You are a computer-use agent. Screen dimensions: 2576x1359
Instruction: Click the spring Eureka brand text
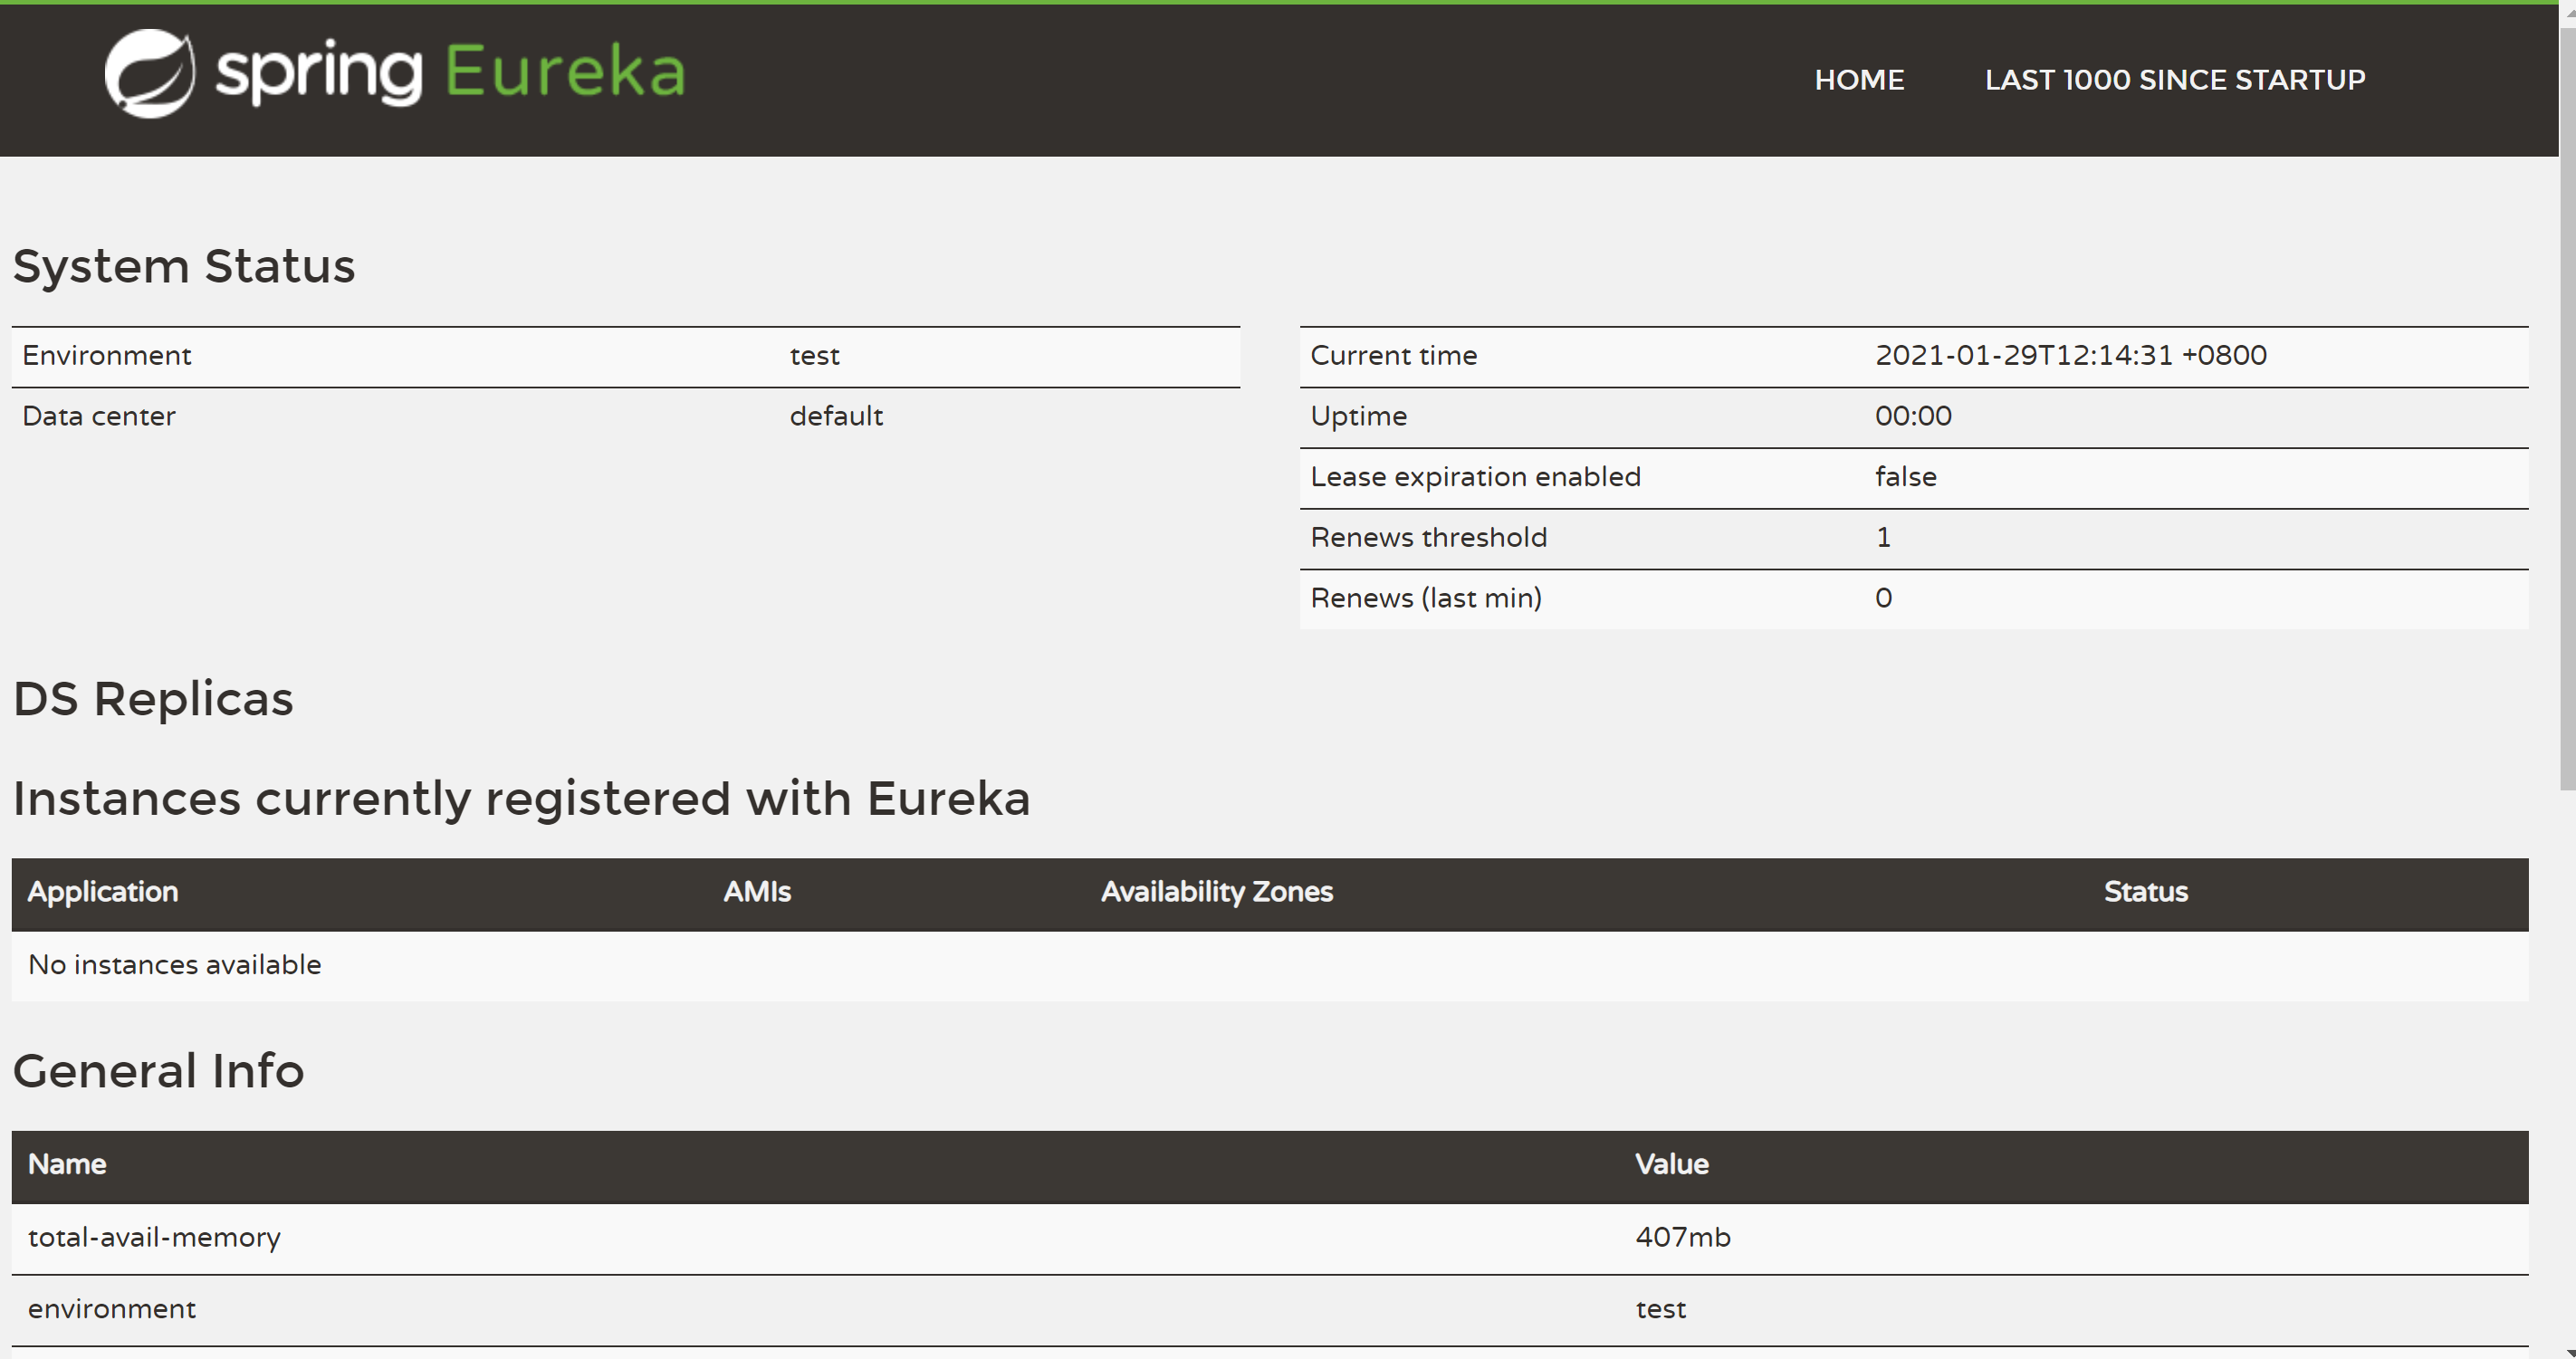point(450,73)
